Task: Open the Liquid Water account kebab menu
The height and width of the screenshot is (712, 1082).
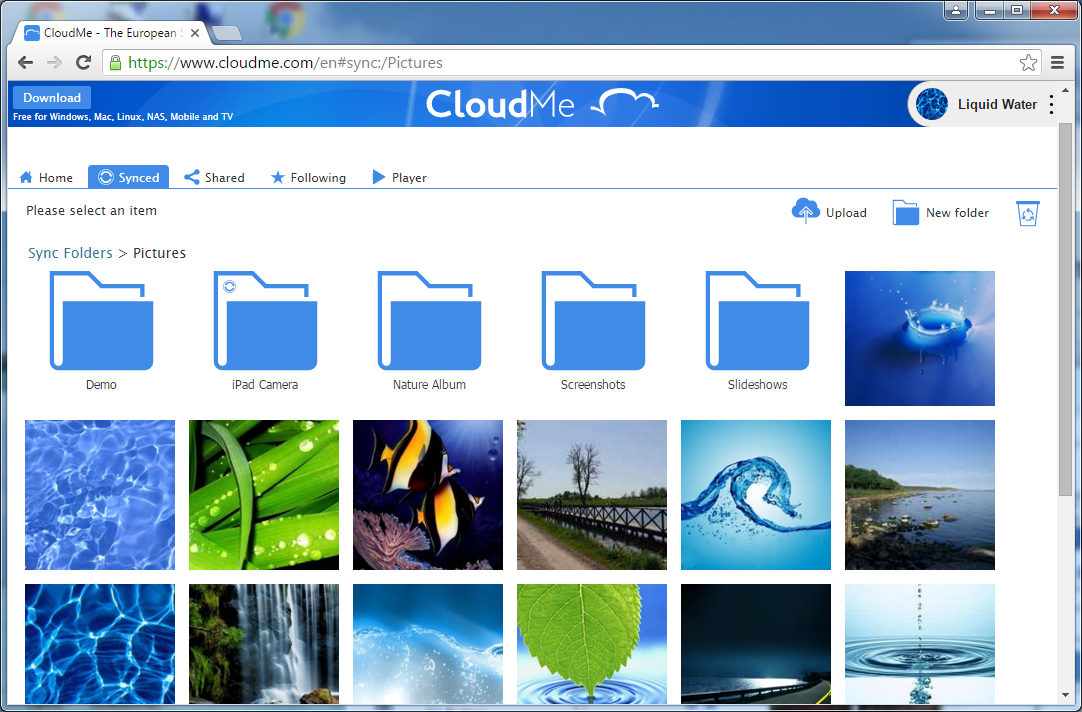Action: 1051,103
